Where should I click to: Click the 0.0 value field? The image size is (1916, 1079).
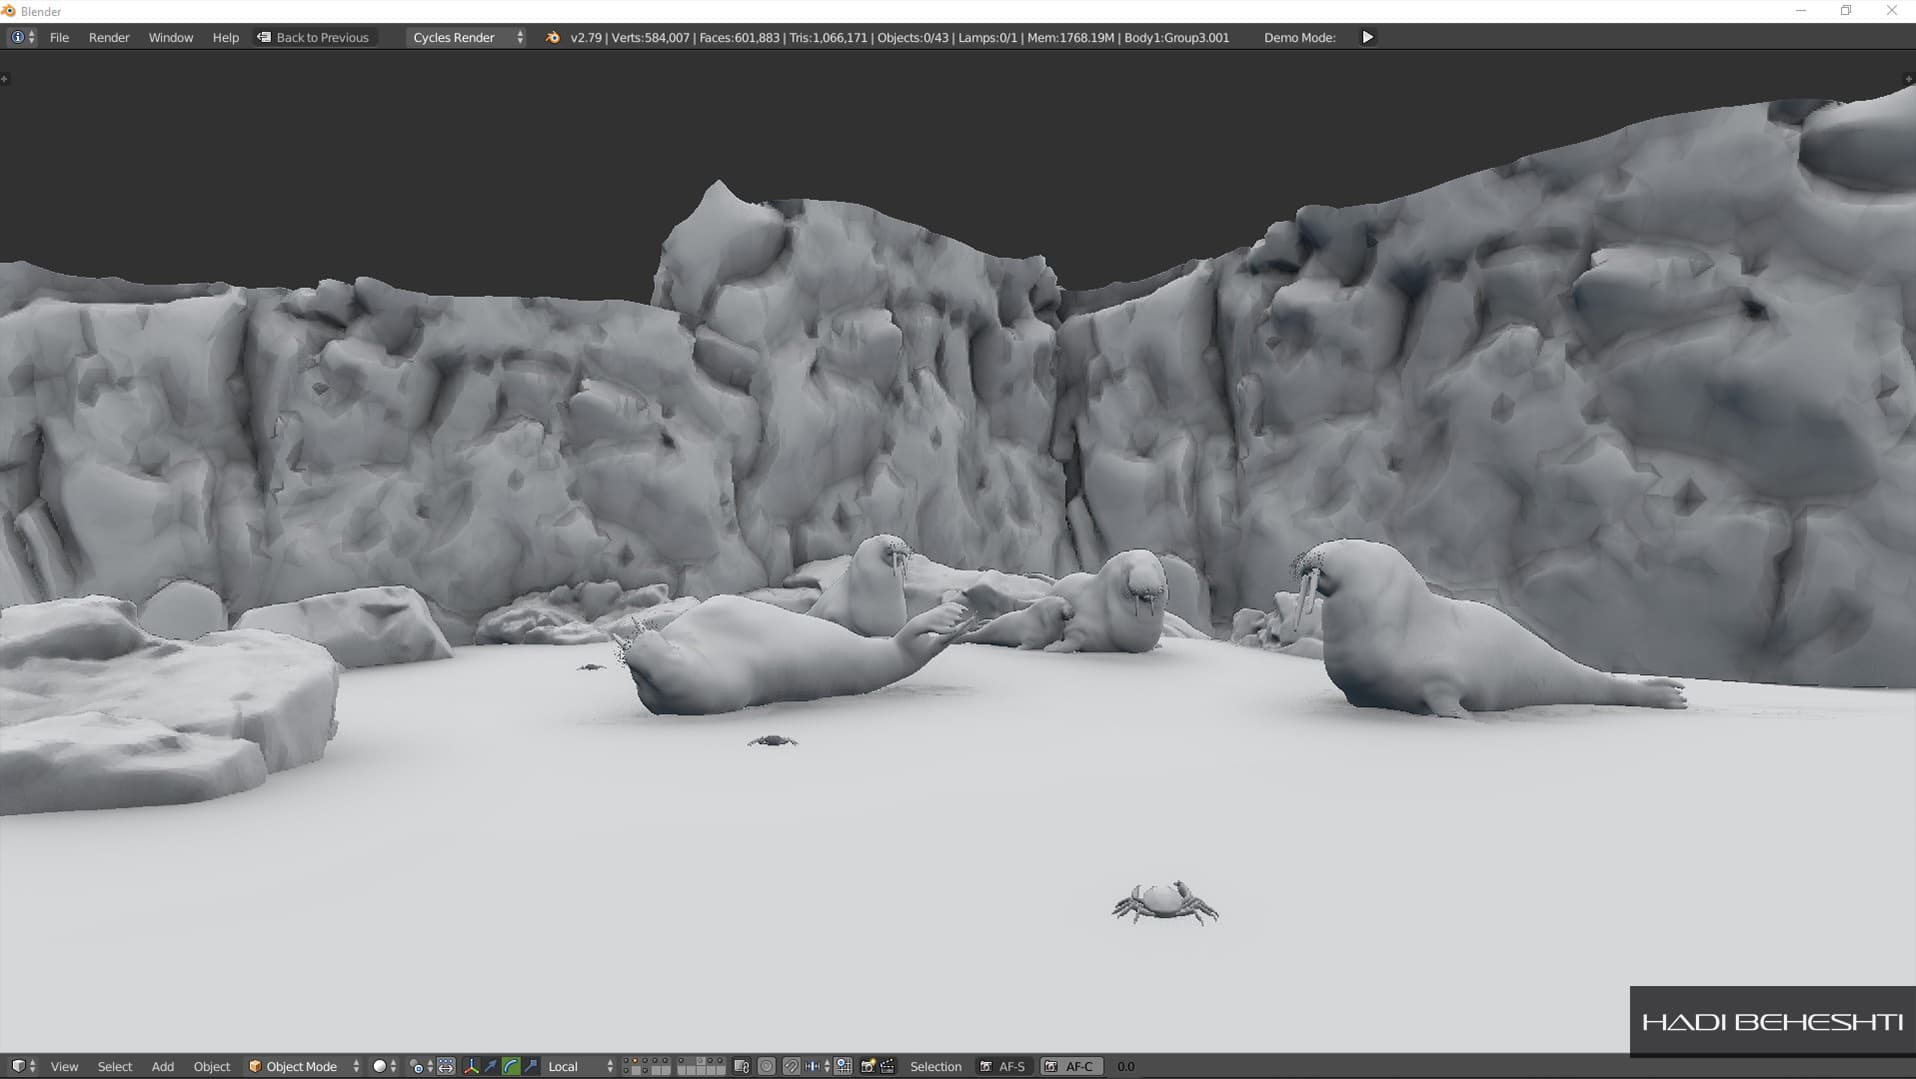[x=1125, y=1066]
